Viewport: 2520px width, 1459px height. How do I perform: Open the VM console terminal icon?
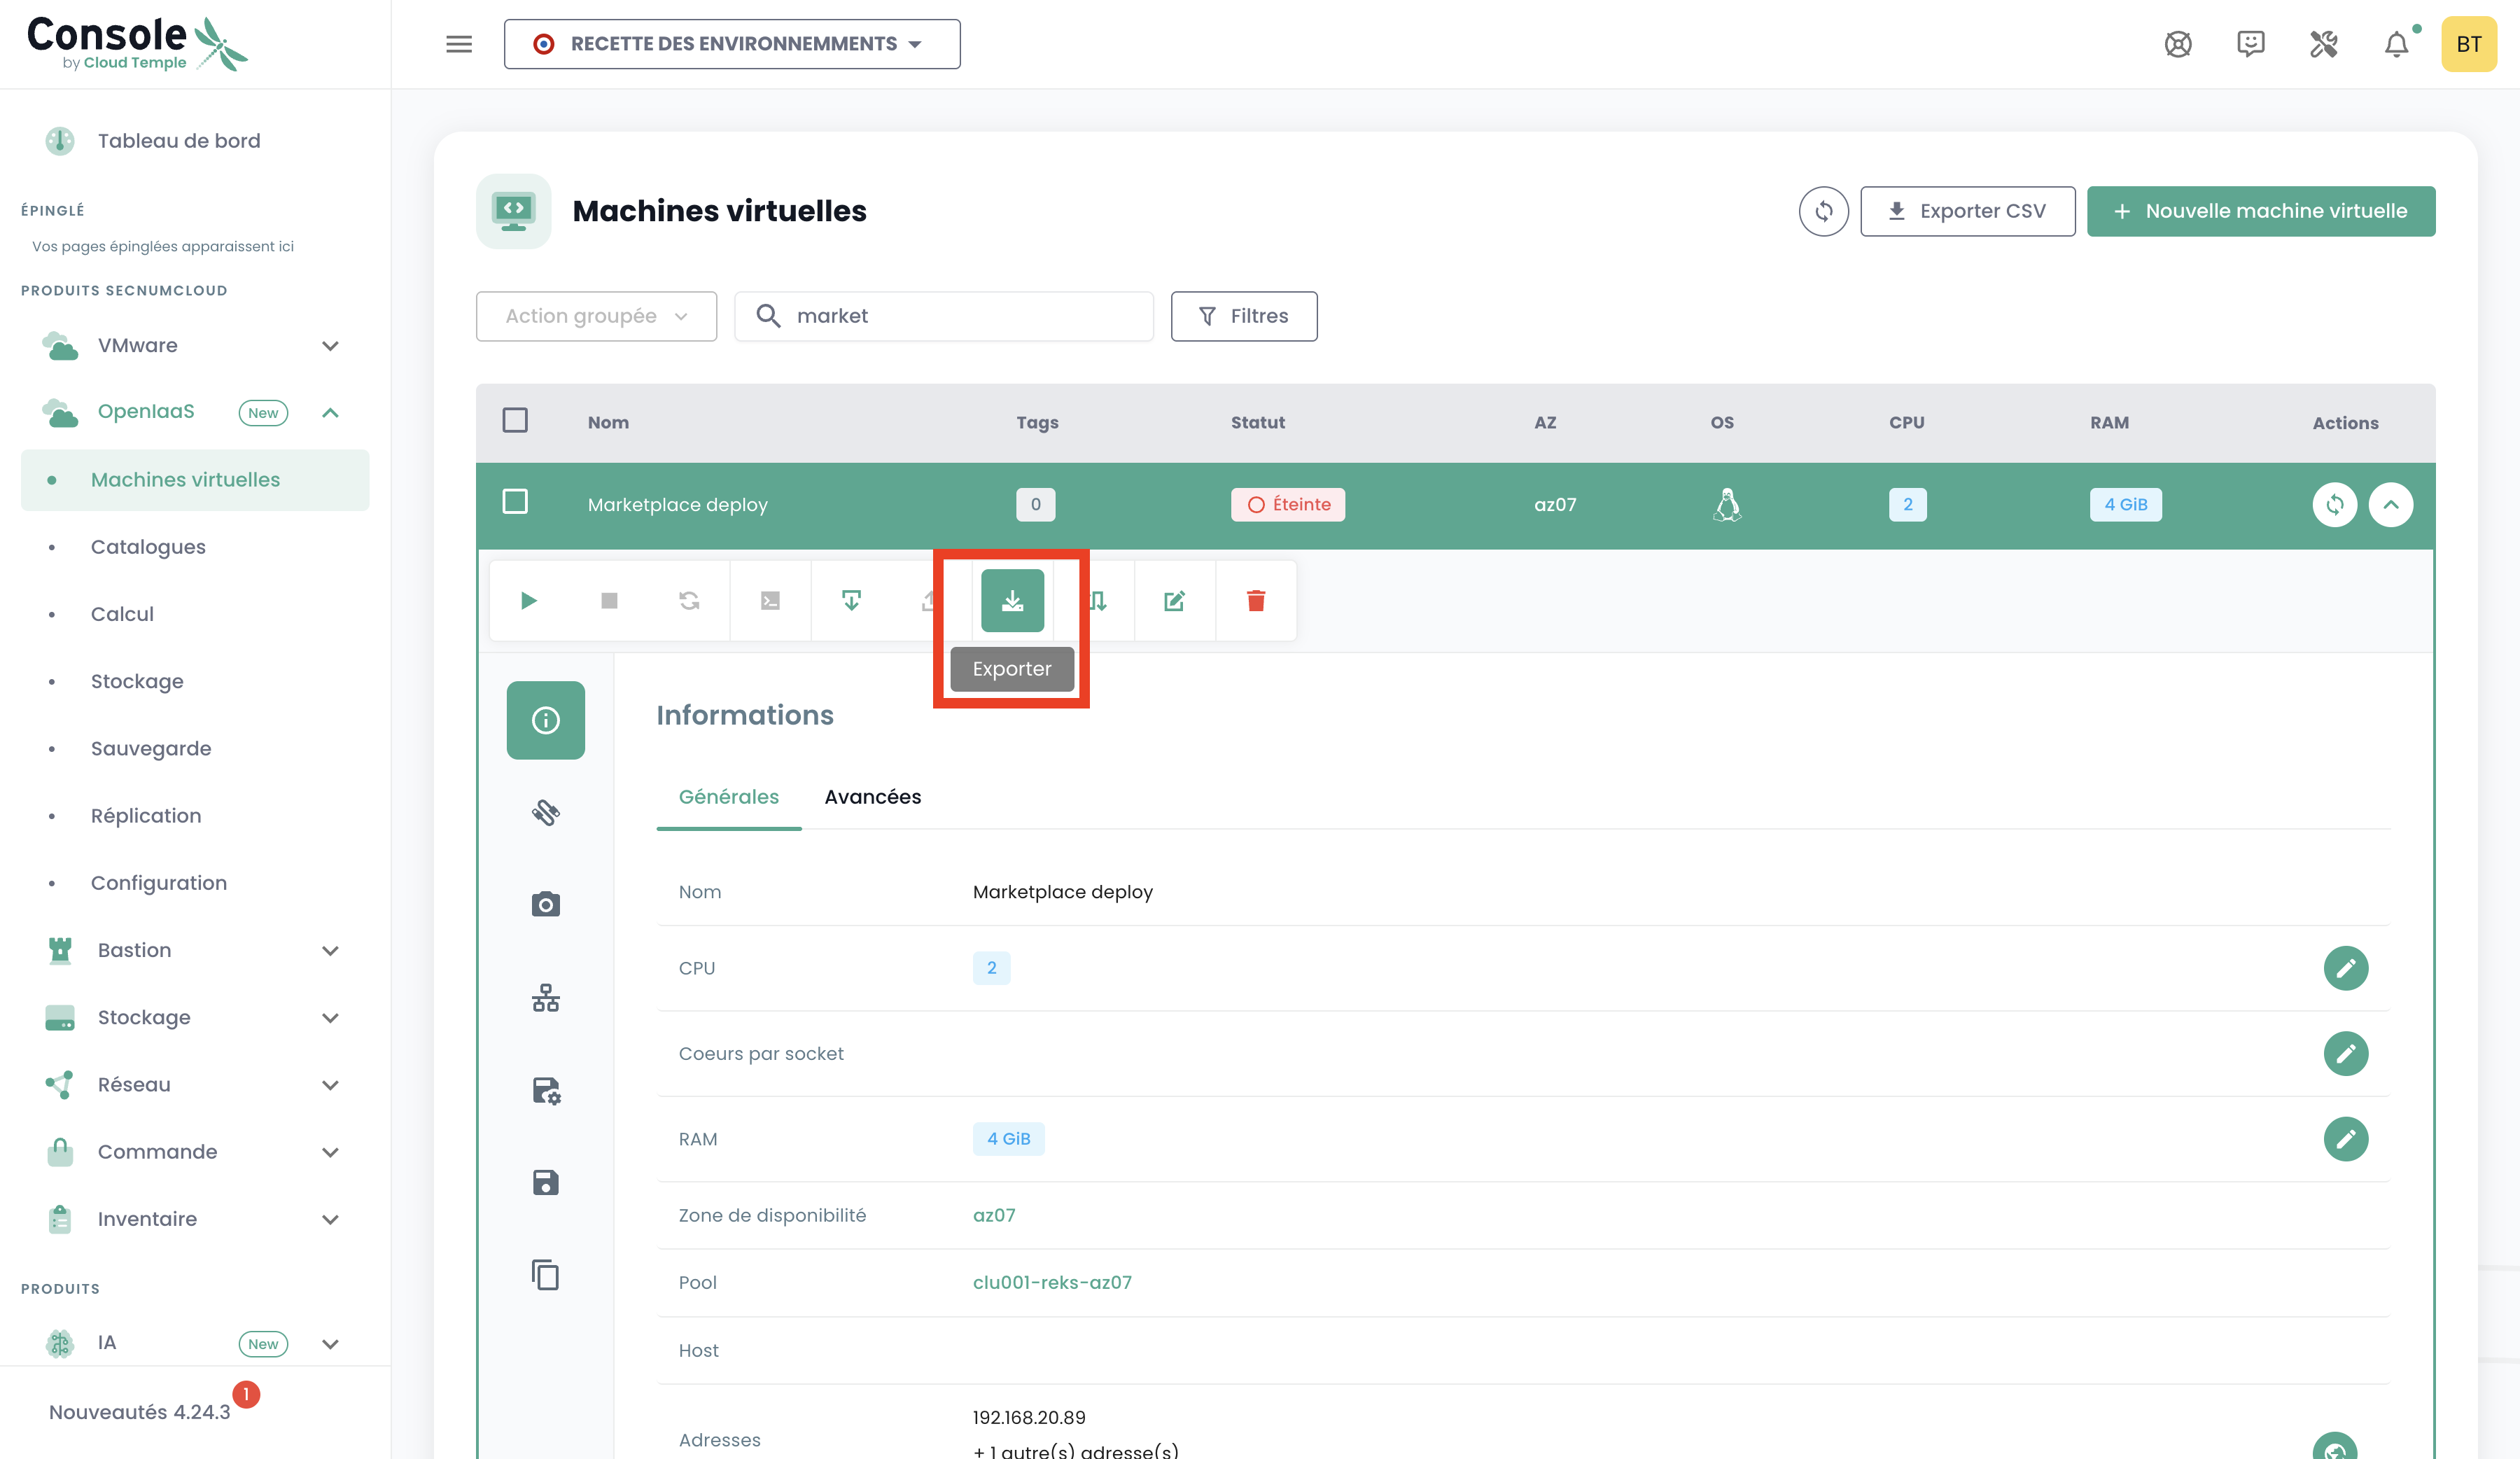pyautogui.click(x=770, y=600)
